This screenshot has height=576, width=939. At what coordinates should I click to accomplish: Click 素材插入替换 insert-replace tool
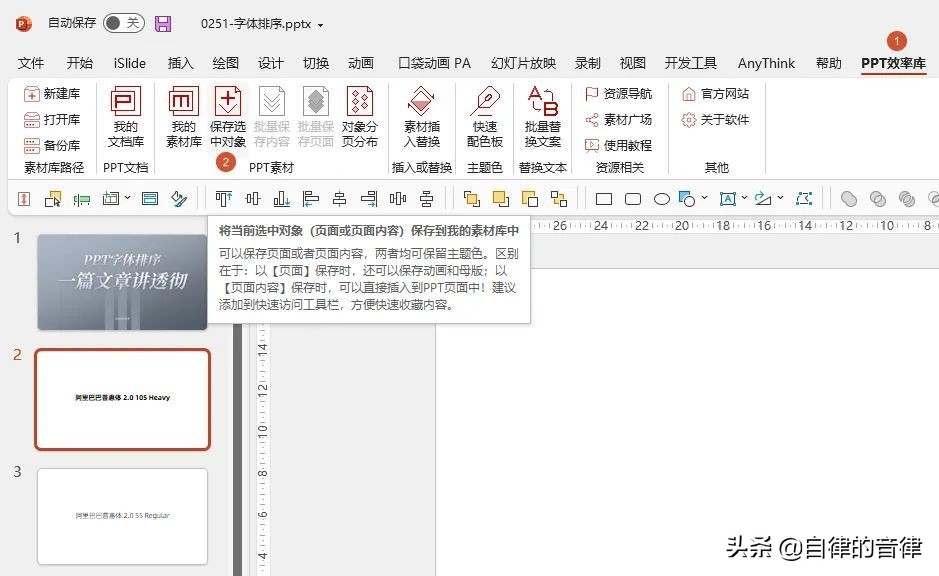click(x=421, y=117)
